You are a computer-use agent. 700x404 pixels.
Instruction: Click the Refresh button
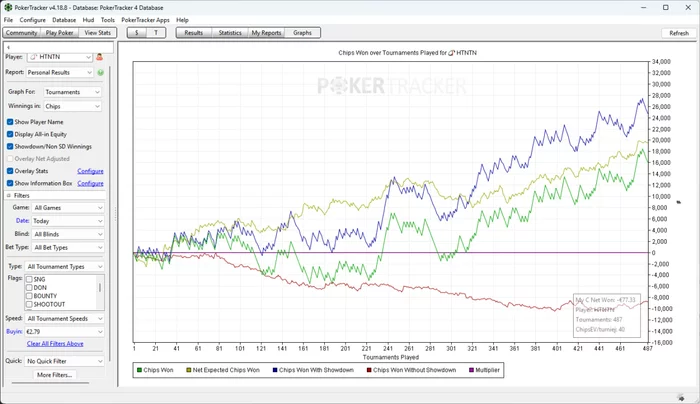[x=679, y=33]
